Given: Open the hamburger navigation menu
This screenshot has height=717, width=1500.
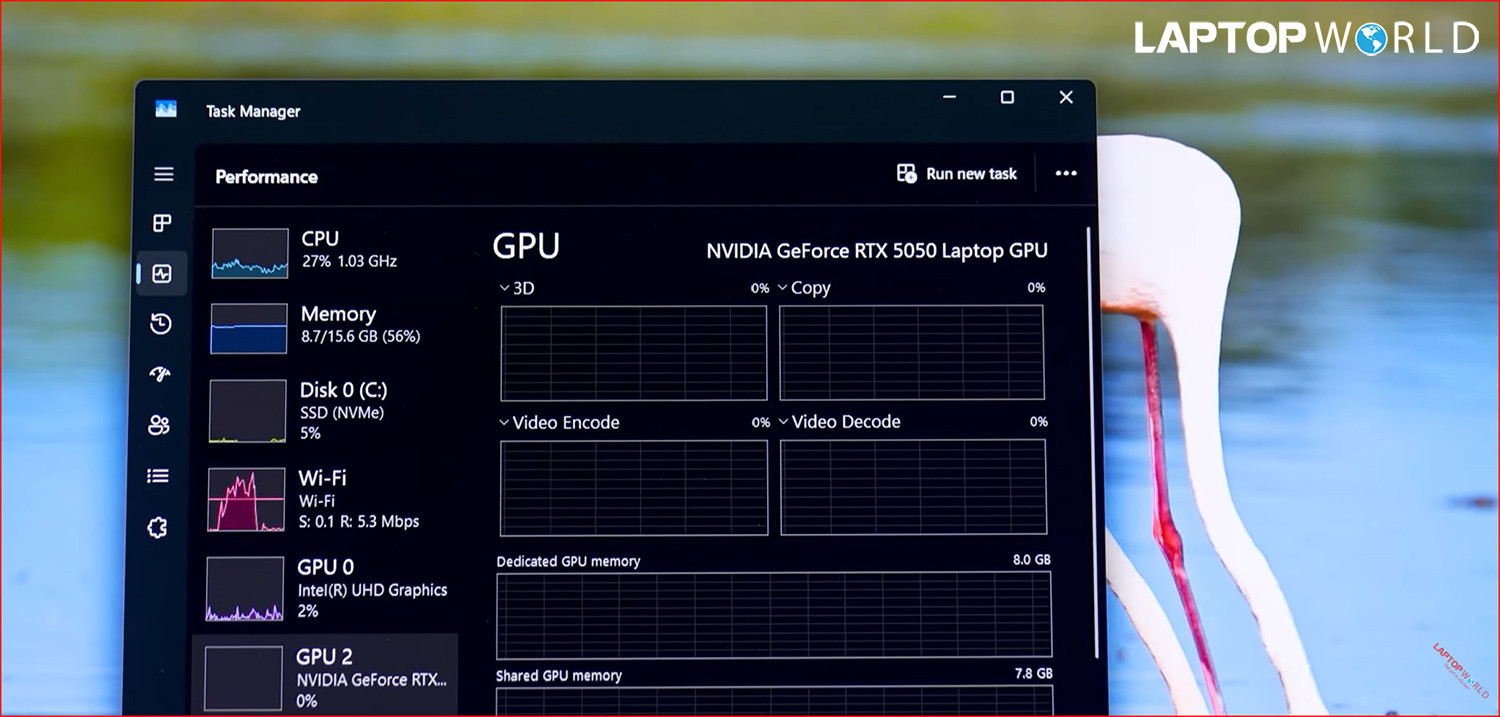Looking at the screenshot, I should coord(163,174).
